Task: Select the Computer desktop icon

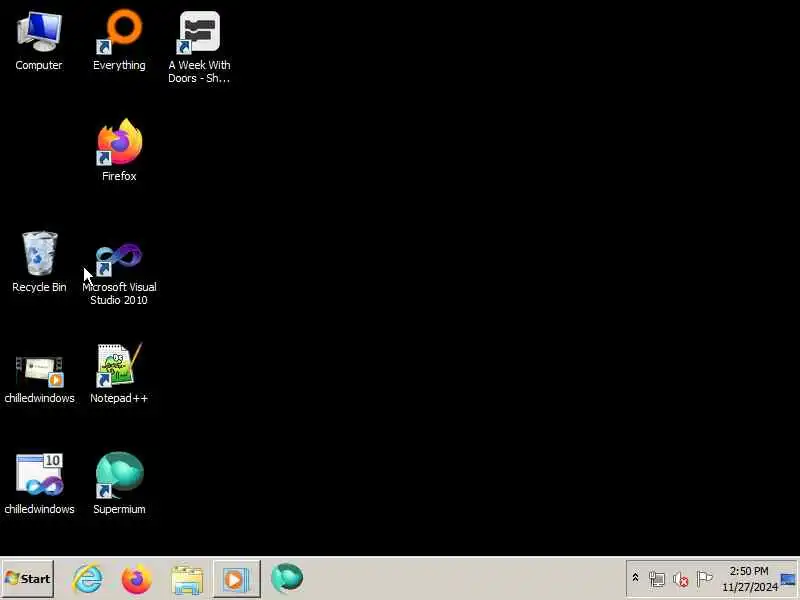Action: coord(39,41)
